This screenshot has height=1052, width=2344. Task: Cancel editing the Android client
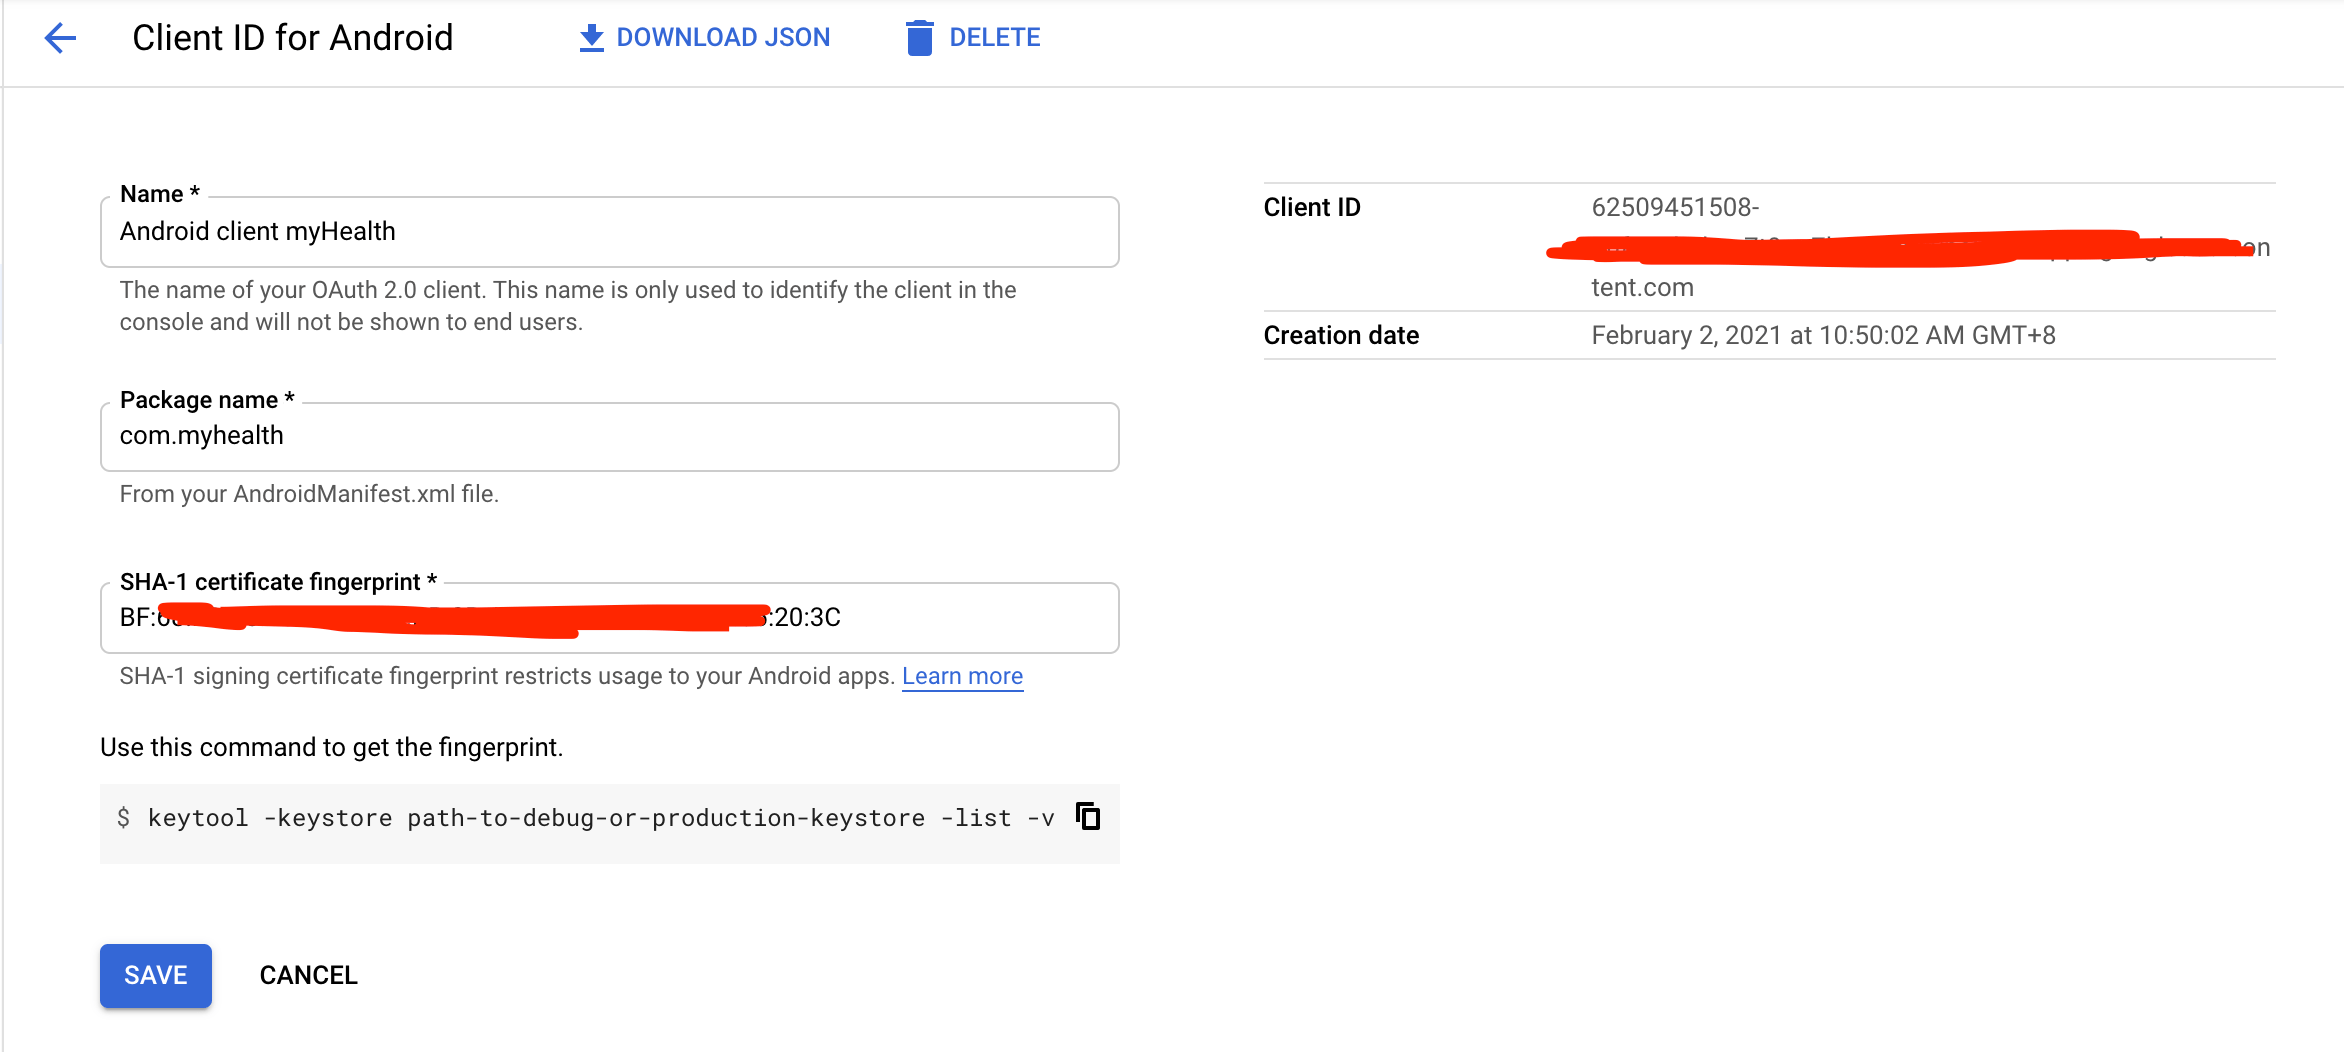click(x=308, y=975)
